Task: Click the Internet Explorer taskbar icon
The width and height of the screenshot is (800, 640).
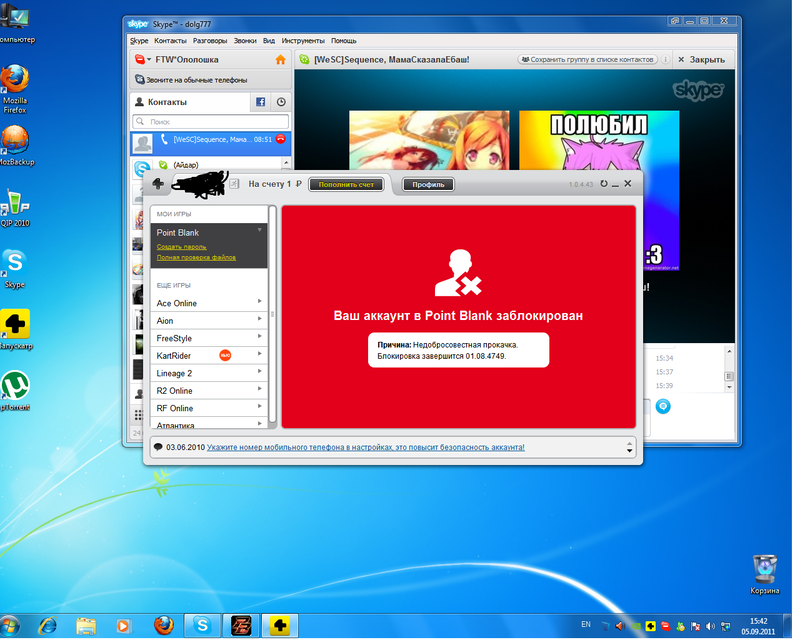Action: click(48, 626)
